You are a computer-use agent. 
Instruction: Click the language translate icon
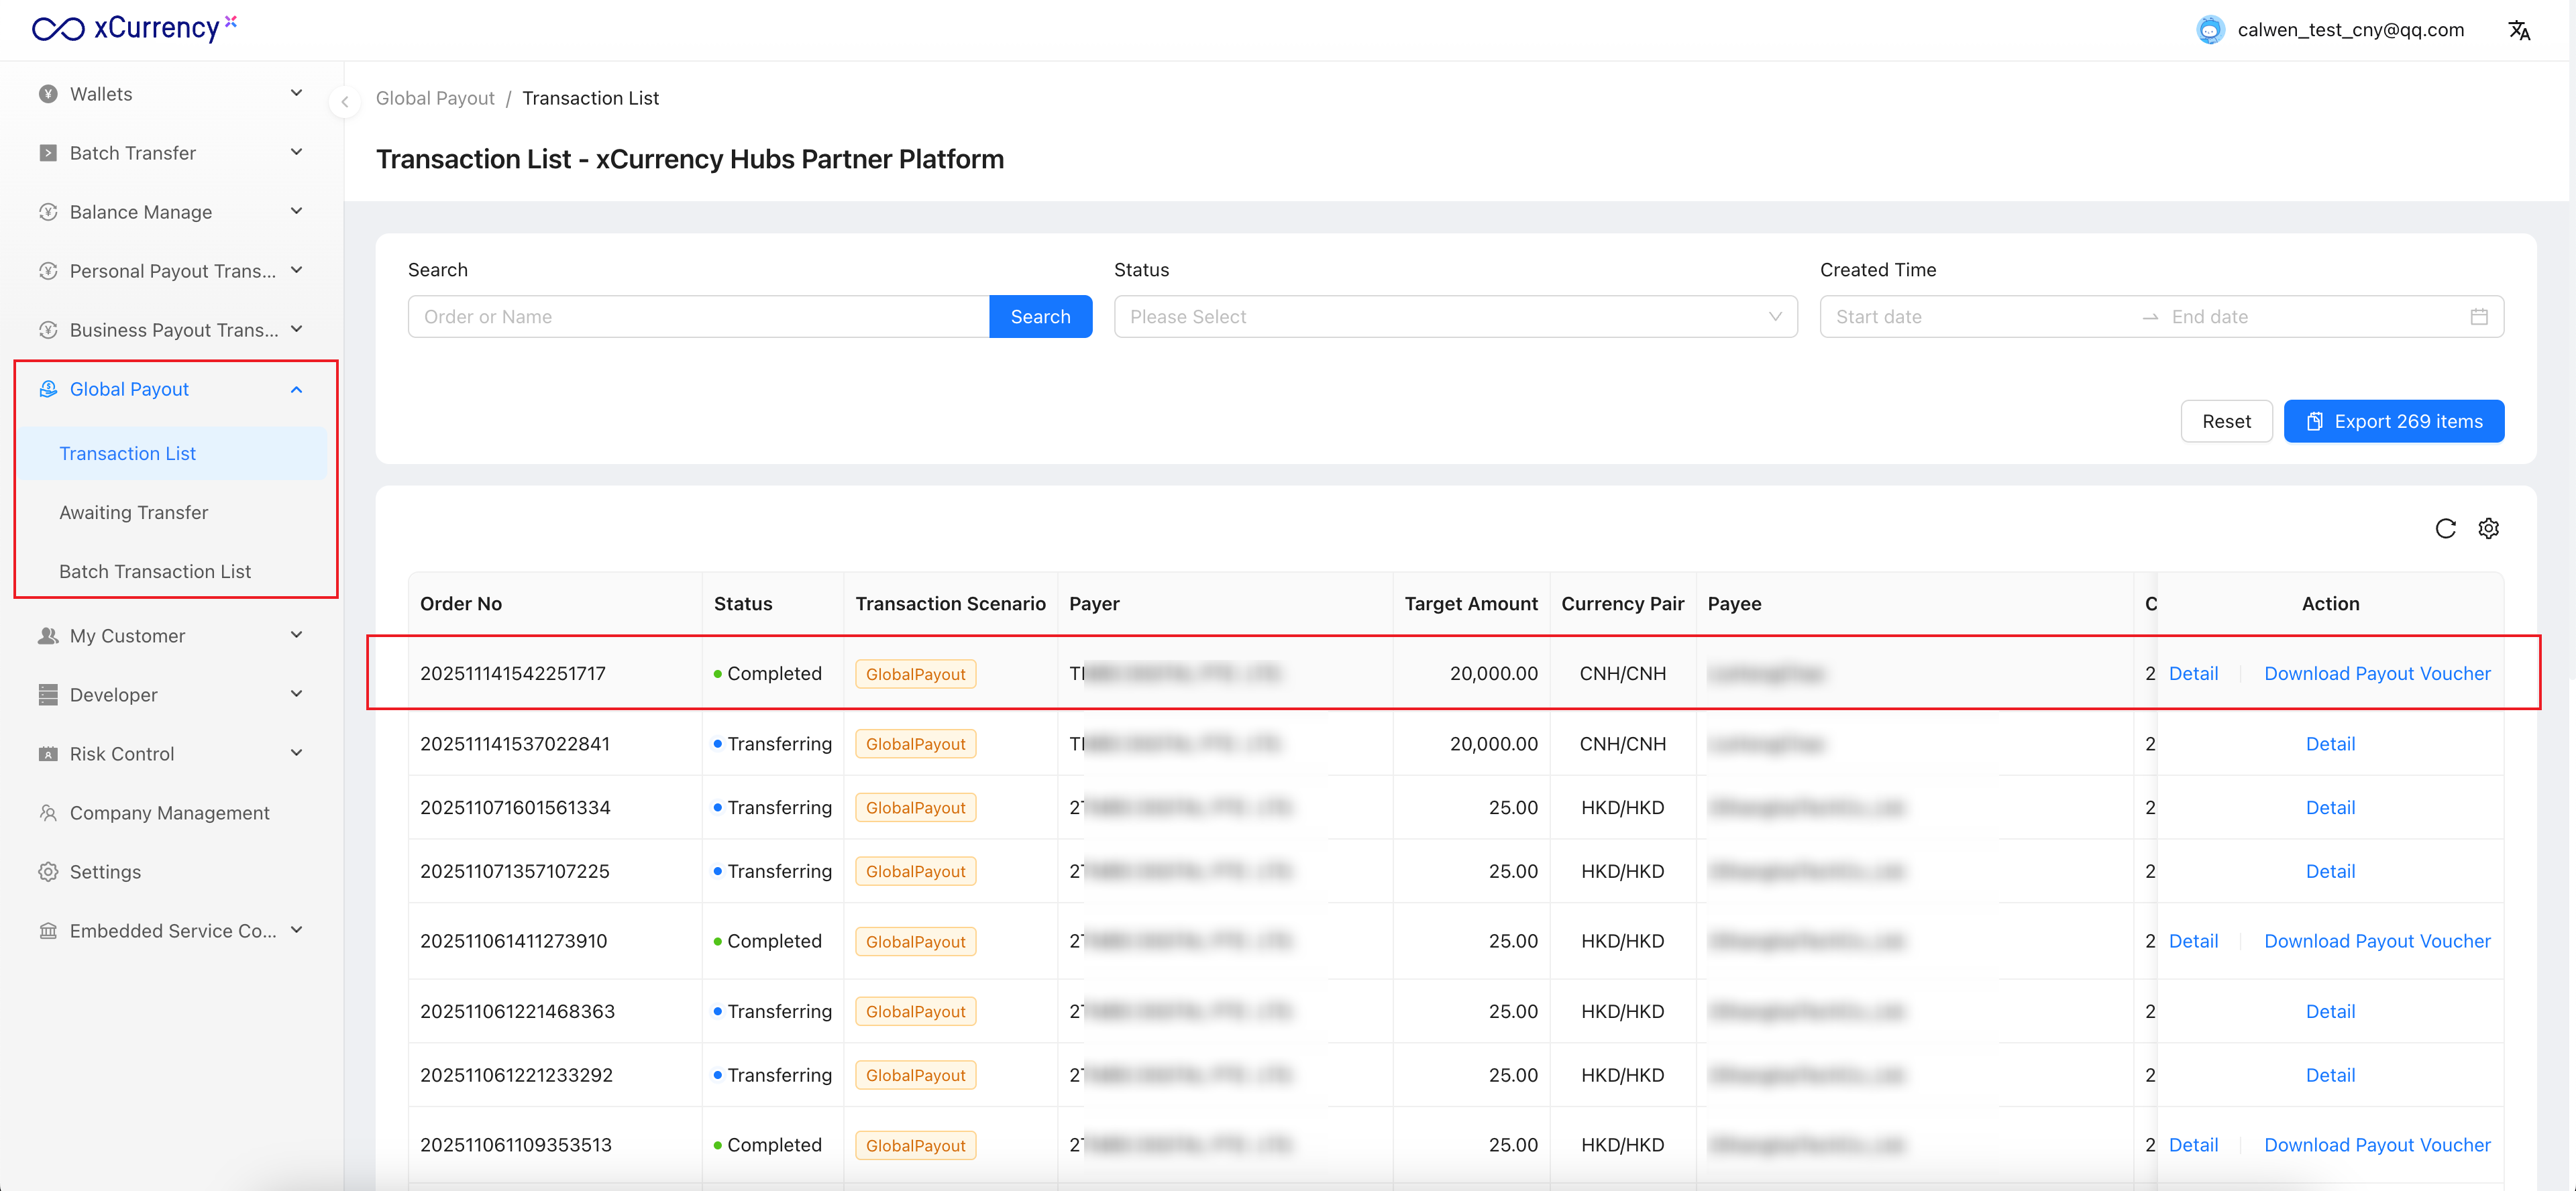click(2518, 30)
